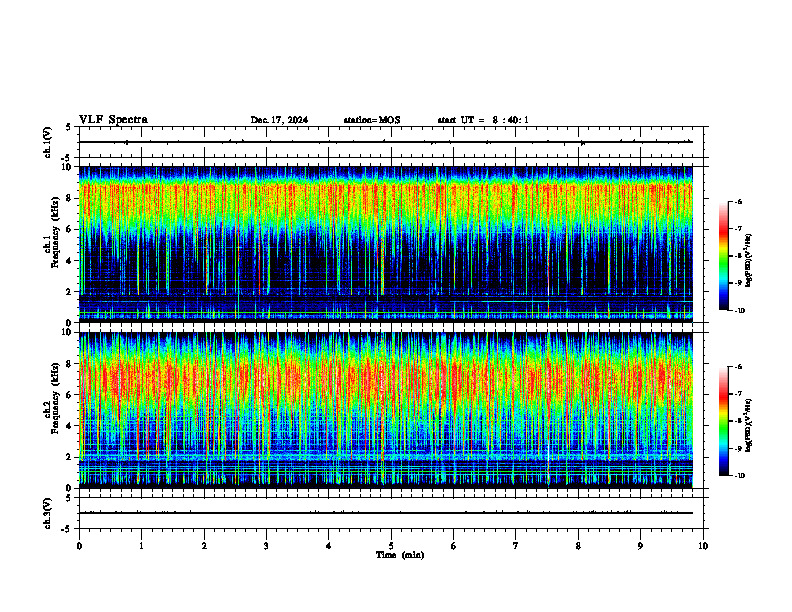The height and width of the screenshot is (612, 792).
Task: Click the "ch.3(V)" voltage axis label
Action: [x=48, y=513]
